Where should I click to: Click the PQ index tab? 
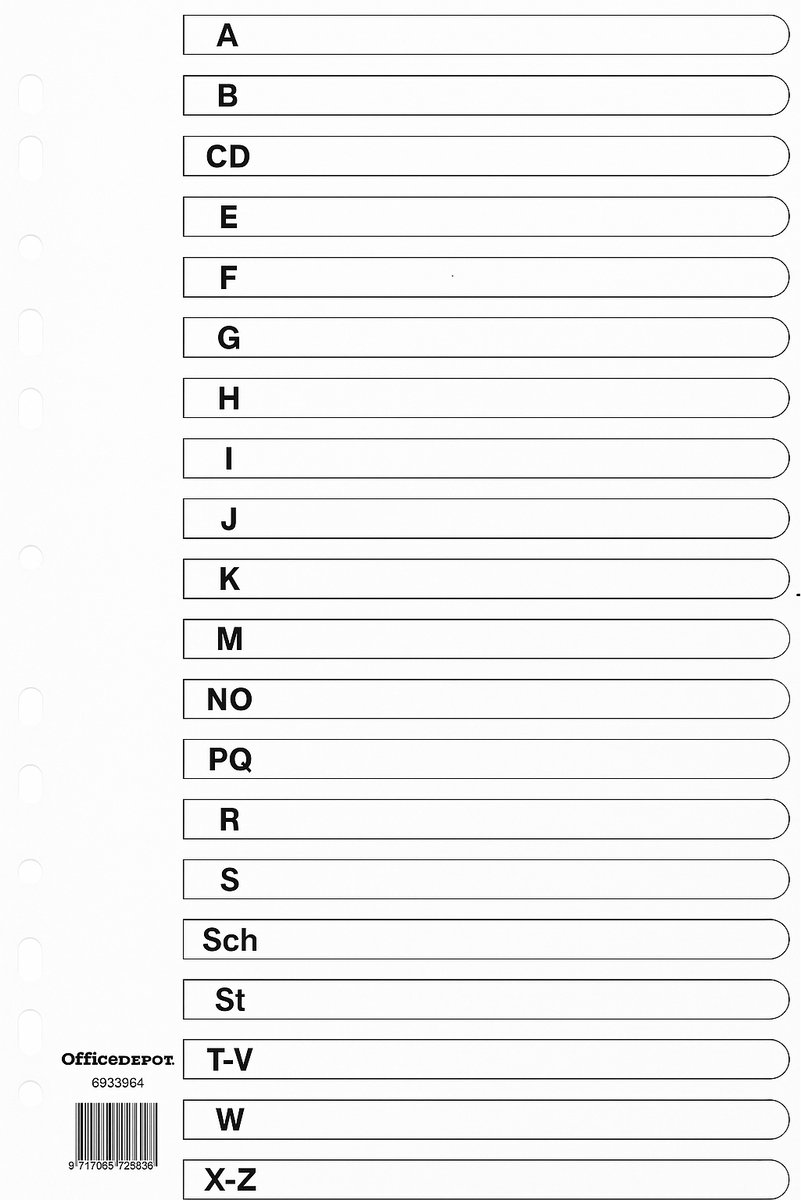[x=486, y=759]
